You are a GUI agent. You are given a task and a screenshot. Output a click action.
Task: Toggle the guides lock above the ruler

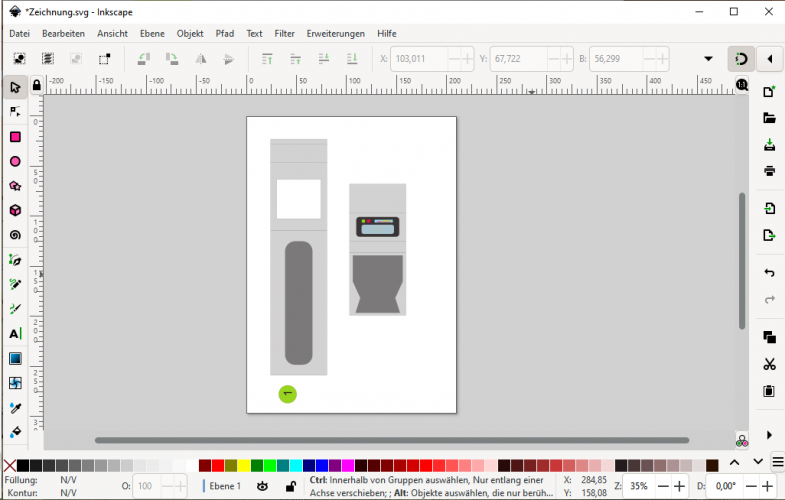tap(37, 86)
